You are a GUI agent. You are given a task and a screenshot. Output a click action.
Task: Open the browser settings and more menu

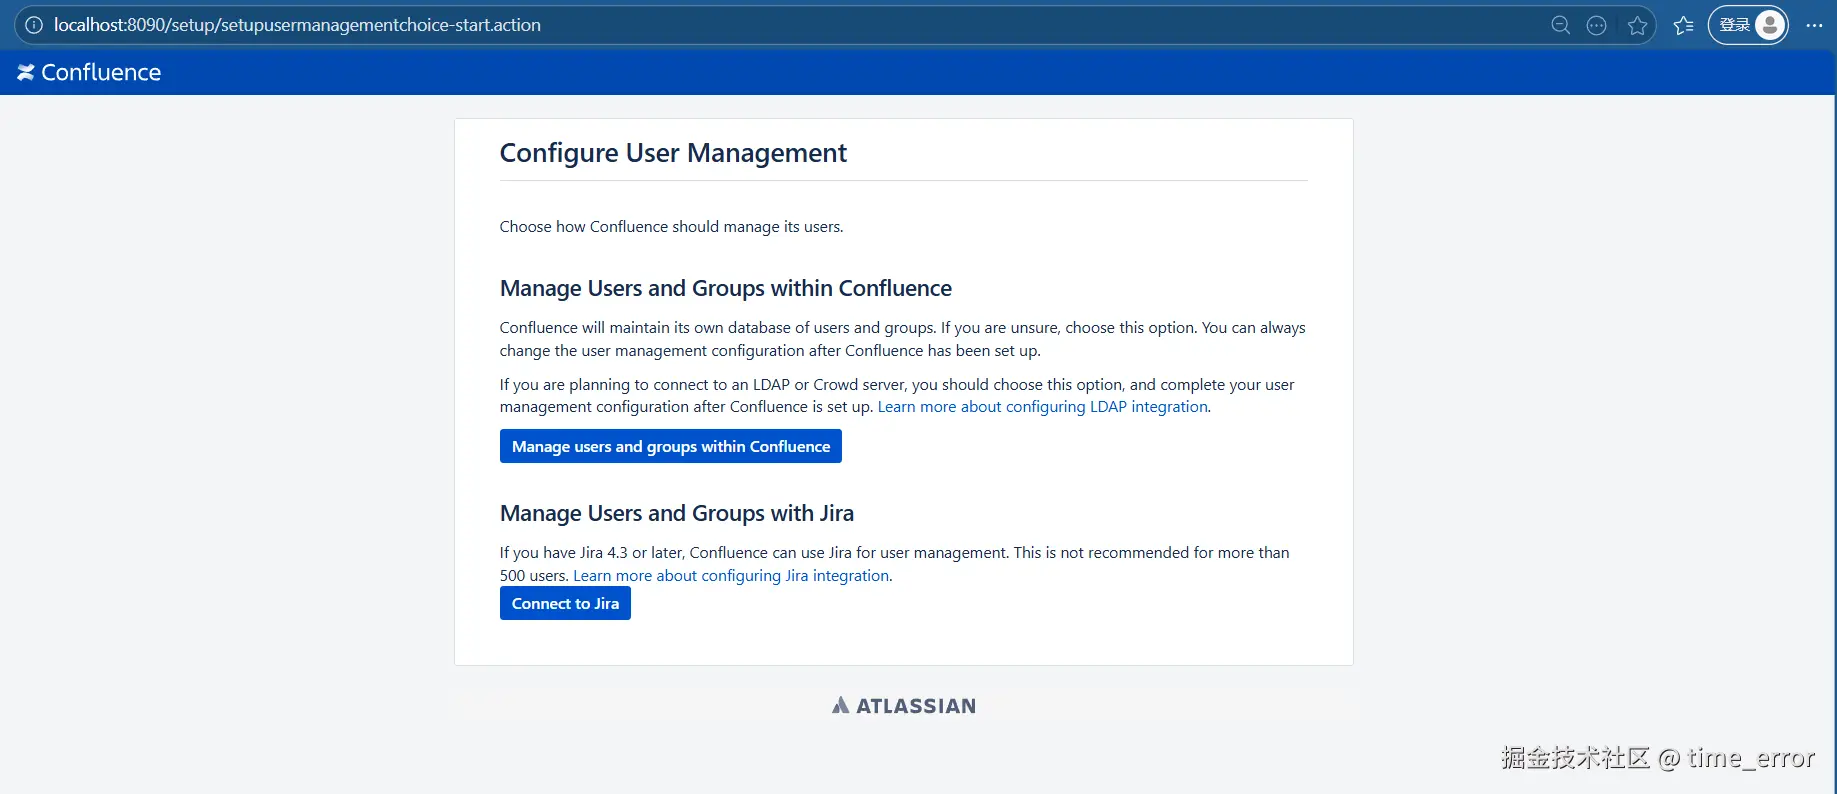(x=1814, y=25)
